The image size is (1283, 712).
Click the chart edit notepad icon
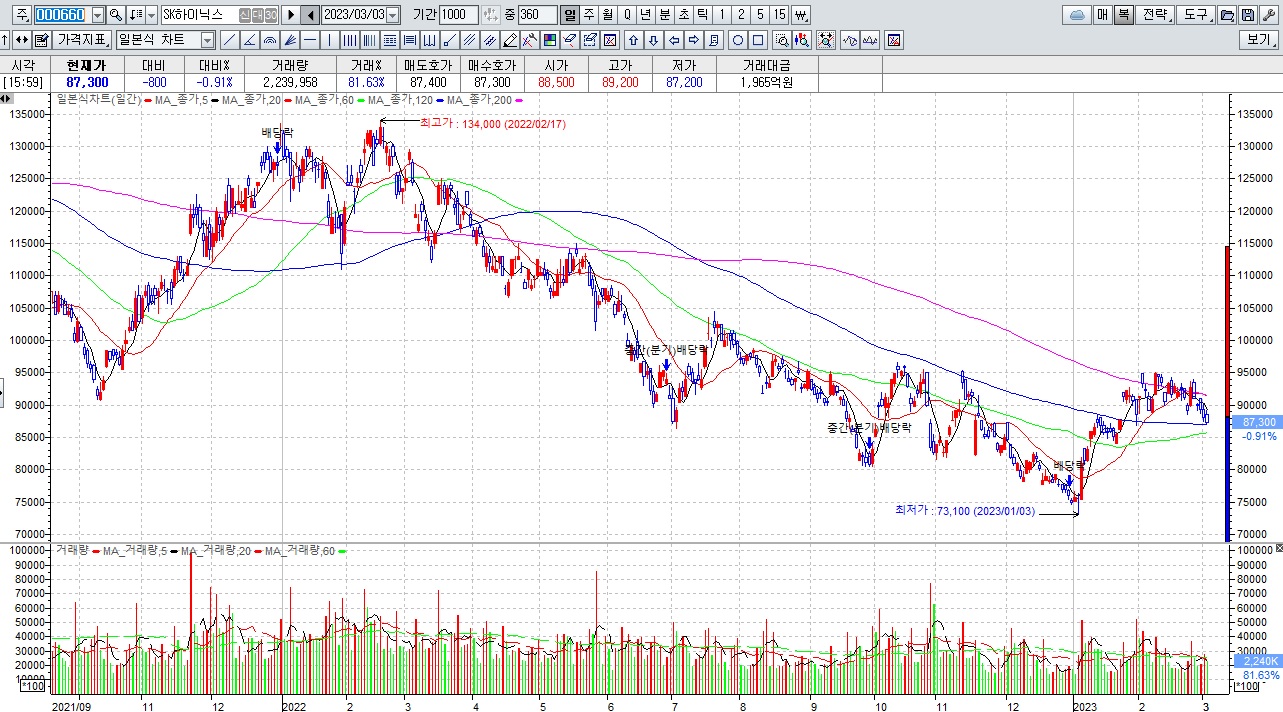pos(42,40)
